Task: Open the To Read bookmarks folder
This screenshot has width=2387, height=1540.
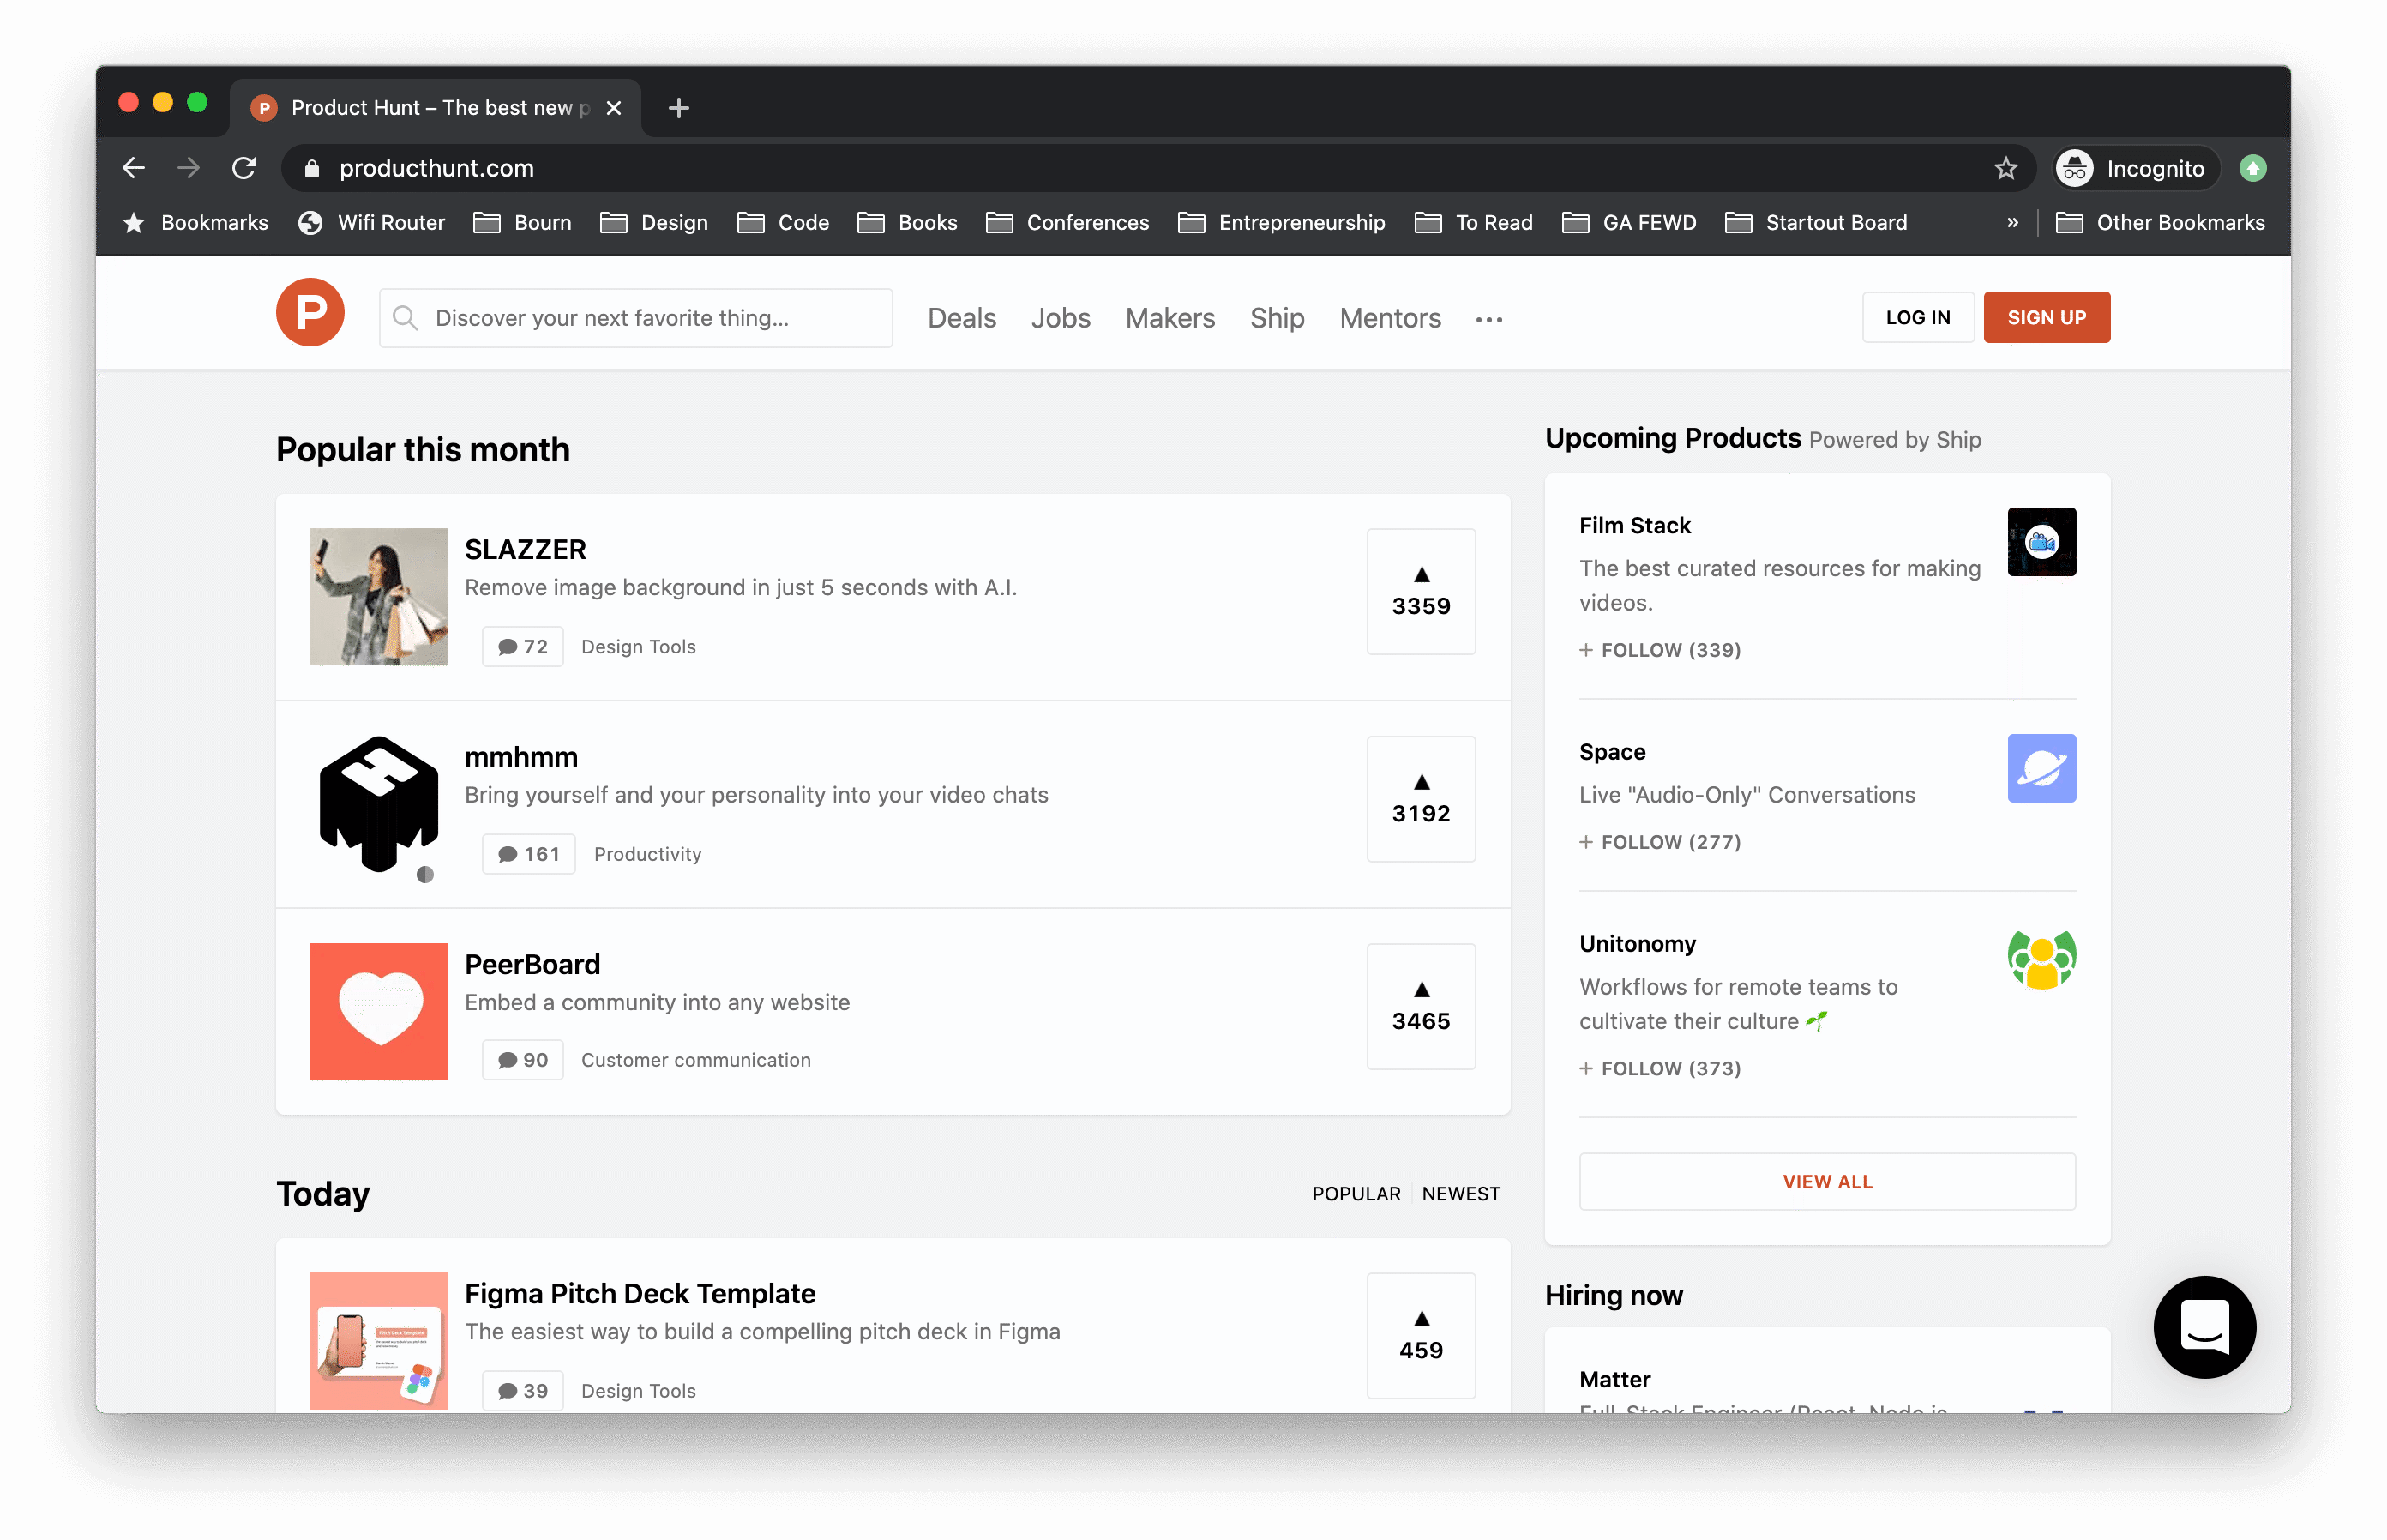Action: [x=1474, y=222]
